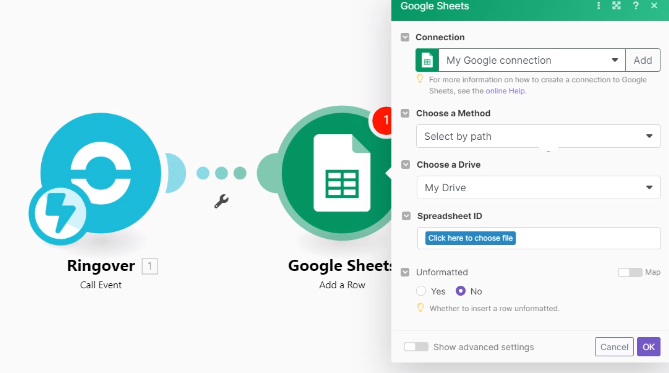Collapse the Connection section chevron
Image resolution: width=669 pixels, height=373 pixels.
pos(405,37)
